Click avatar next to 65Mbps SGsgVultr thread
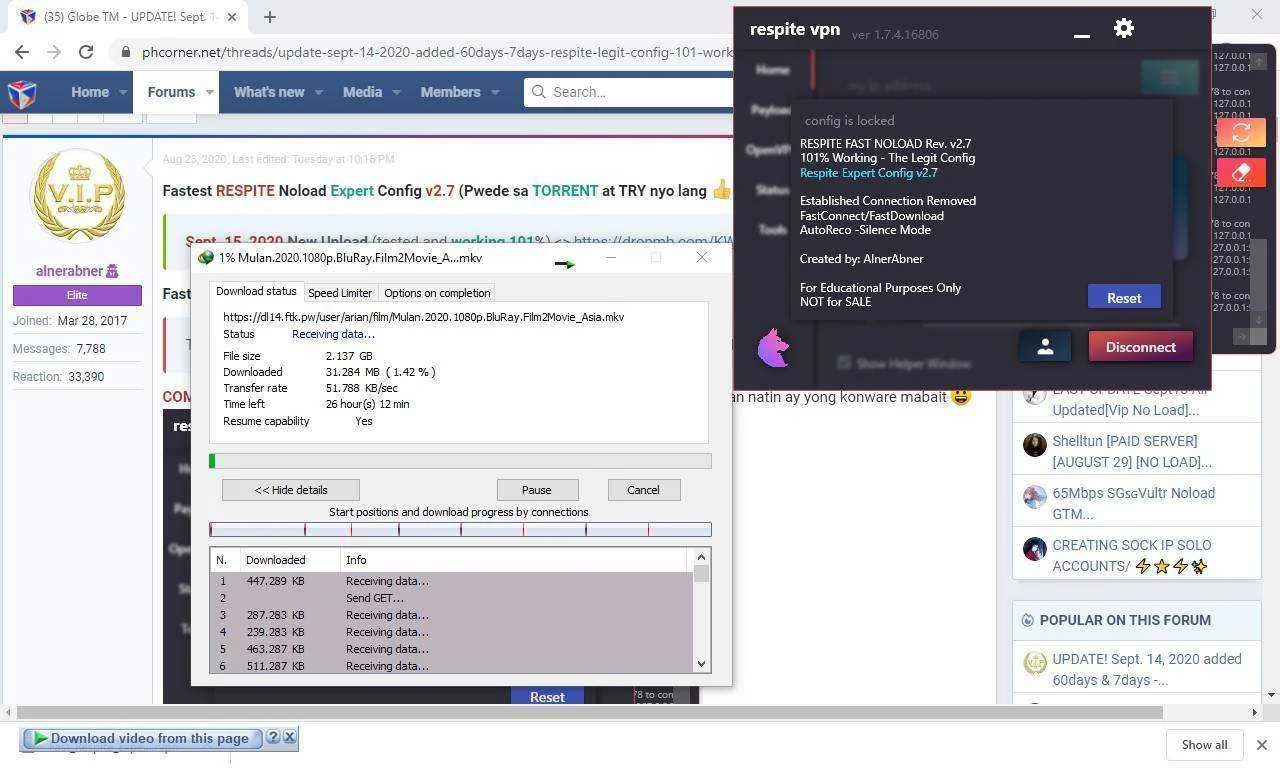This screenshot has width=1280, height=770. click(x=1034, y=497)
